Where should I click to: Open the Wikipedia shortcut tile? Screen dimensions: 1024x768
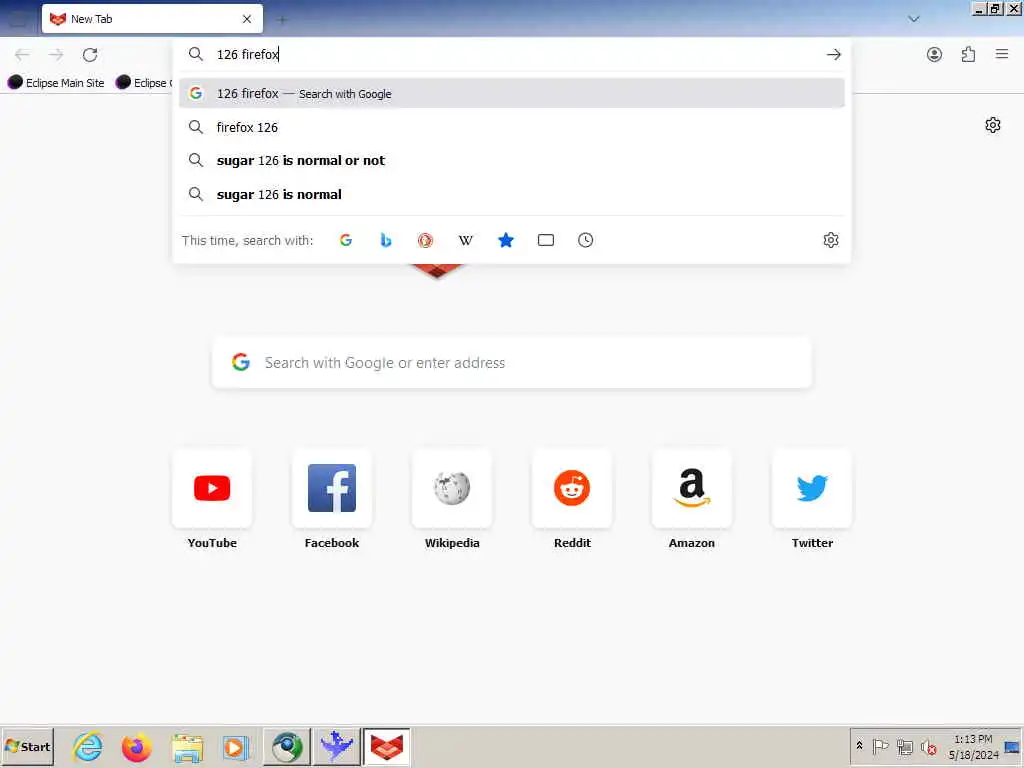pyautogui.click(x=452, y=488)
